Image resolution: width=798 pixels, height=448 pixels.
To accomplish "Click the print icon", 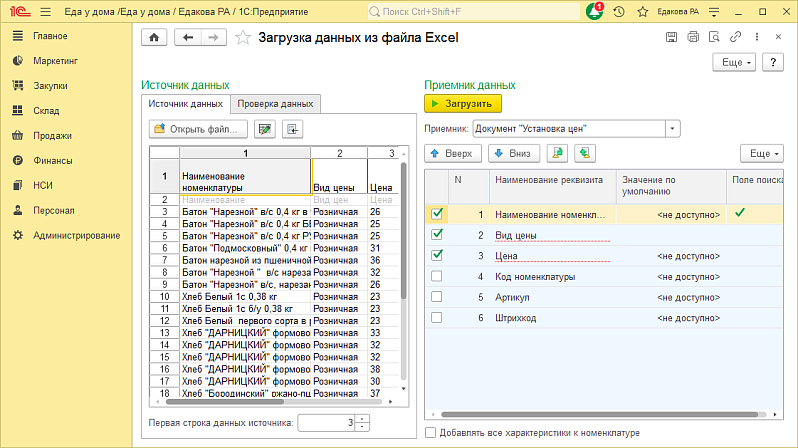I will (x=693, y=37).
